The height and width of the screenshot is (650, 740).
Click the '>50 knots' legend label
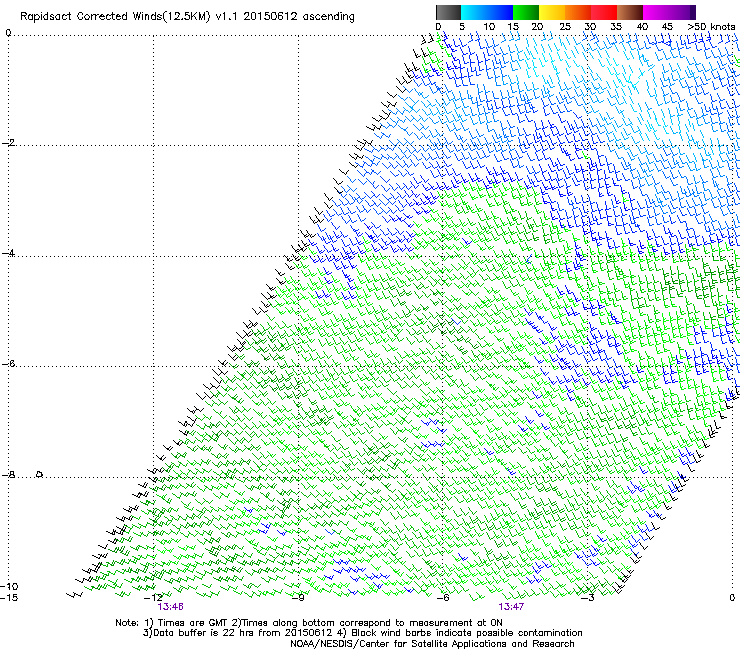coord(711,27)
